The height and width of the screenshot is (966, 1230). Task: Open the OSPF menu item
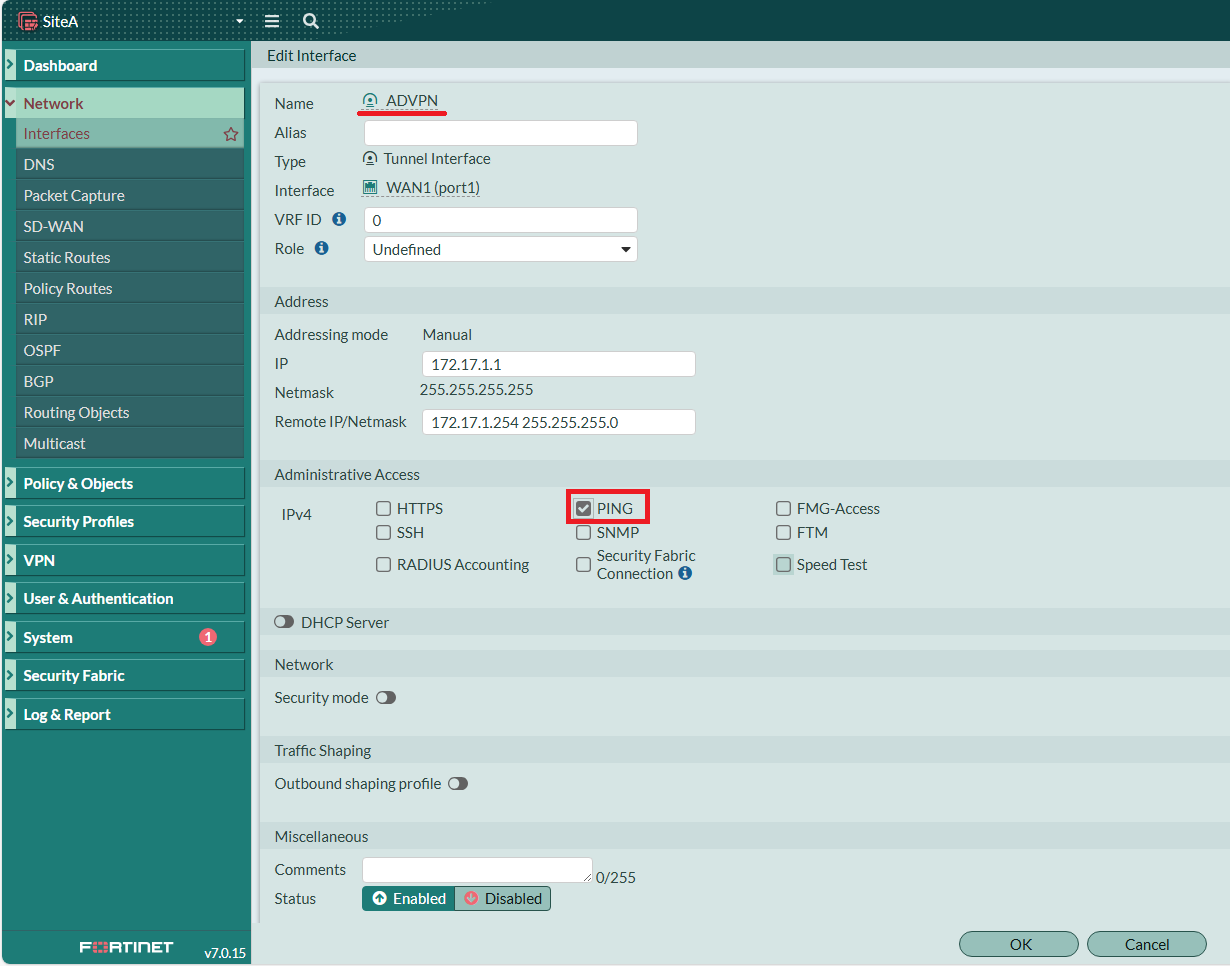(x=130, y=350)
